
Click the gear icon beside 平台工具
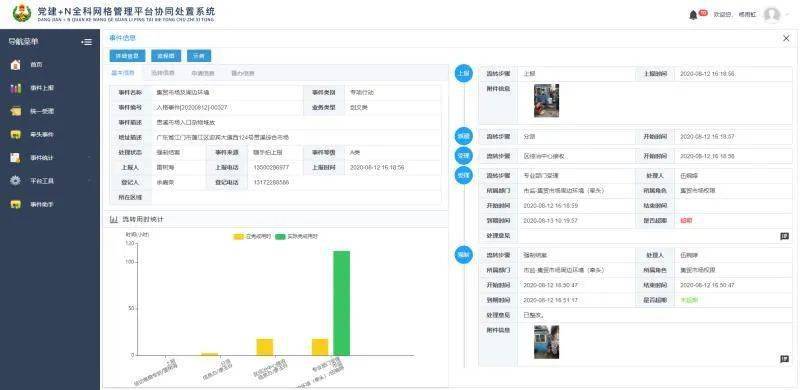16,181
